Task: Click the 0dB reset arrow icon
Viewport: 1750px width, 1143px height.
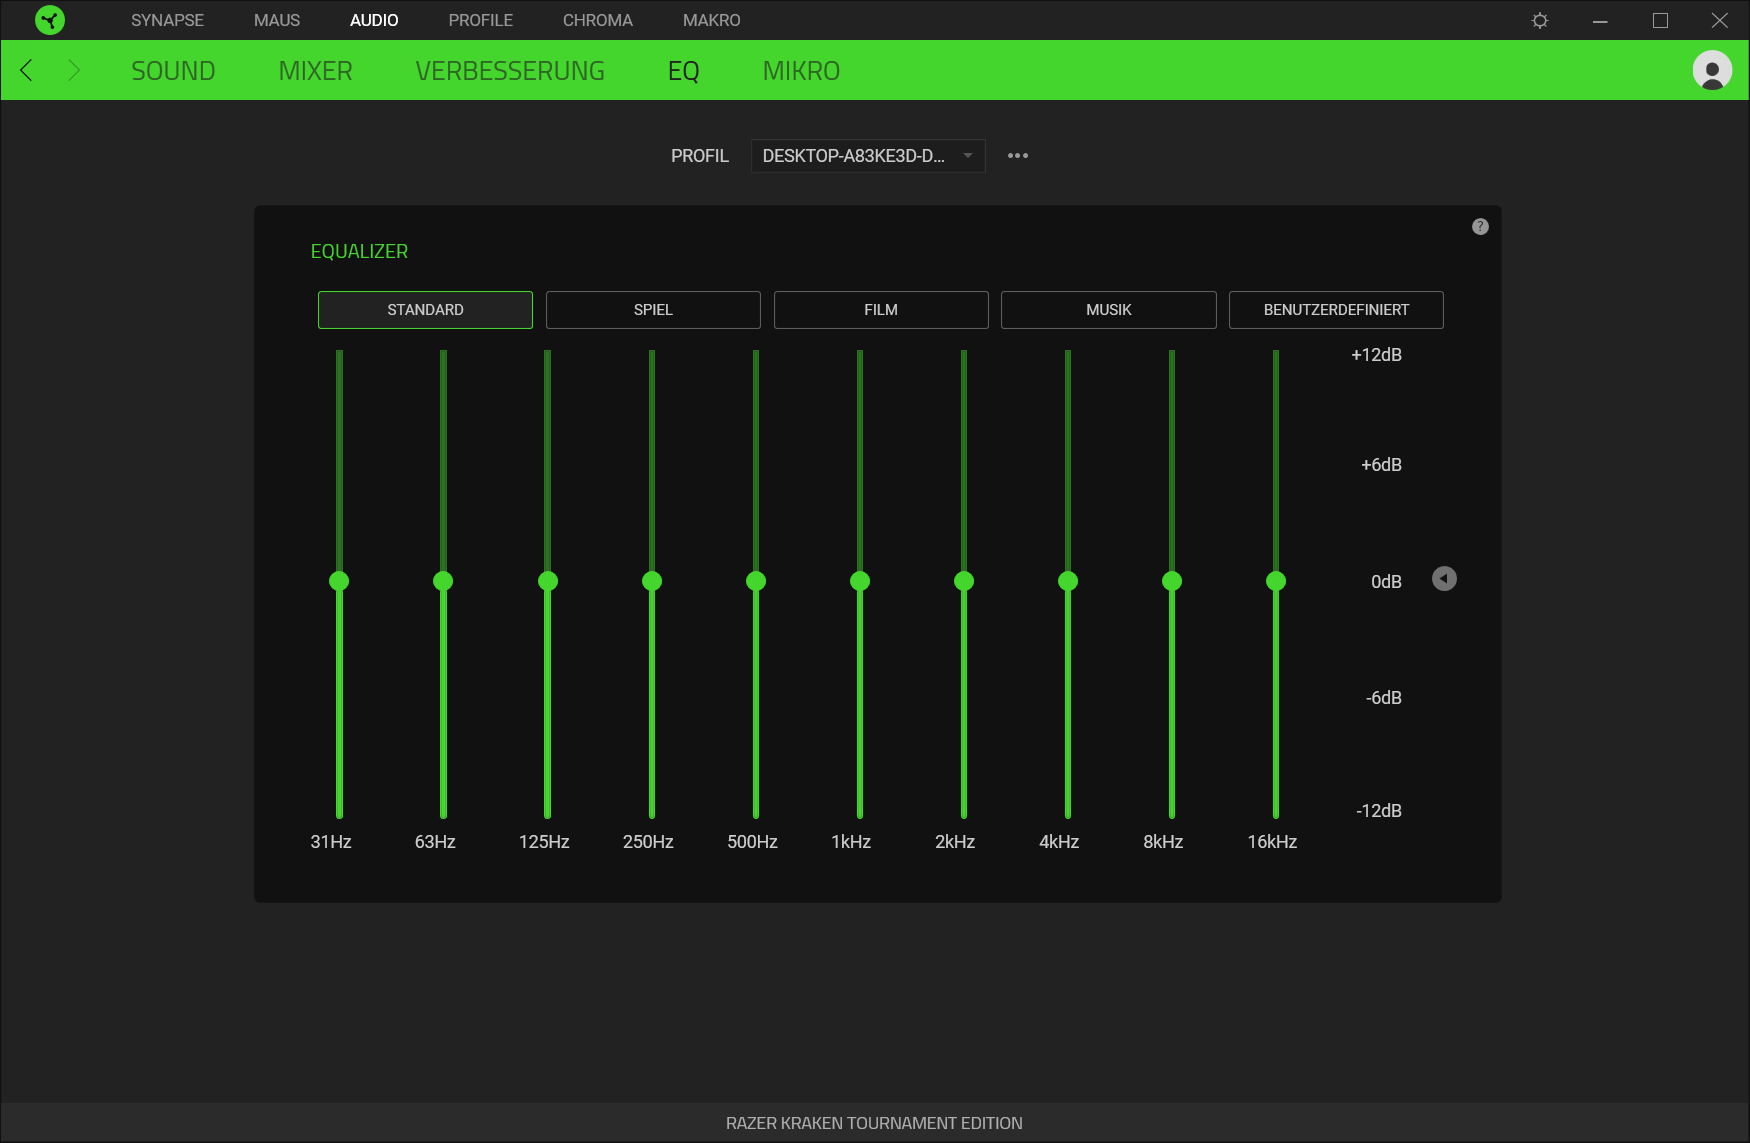Action: click(x=1444, y=579)
